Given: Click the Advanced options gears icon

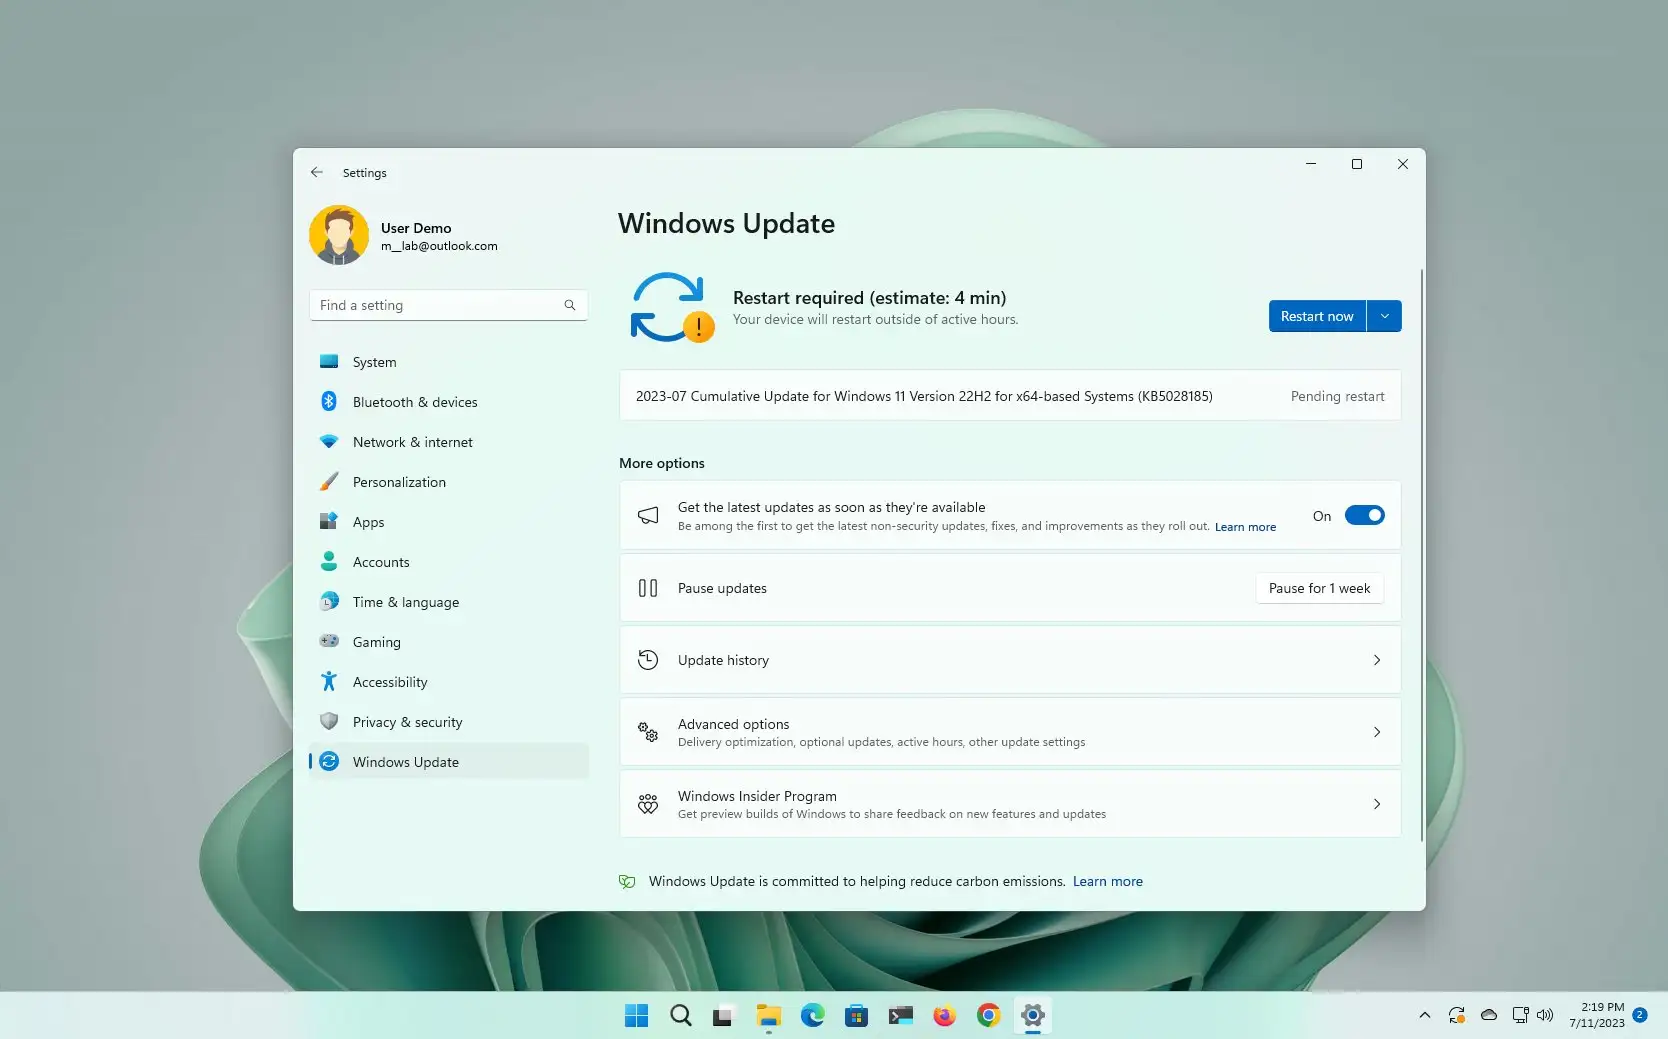Looking at the screenshot, I should point(648,732).
